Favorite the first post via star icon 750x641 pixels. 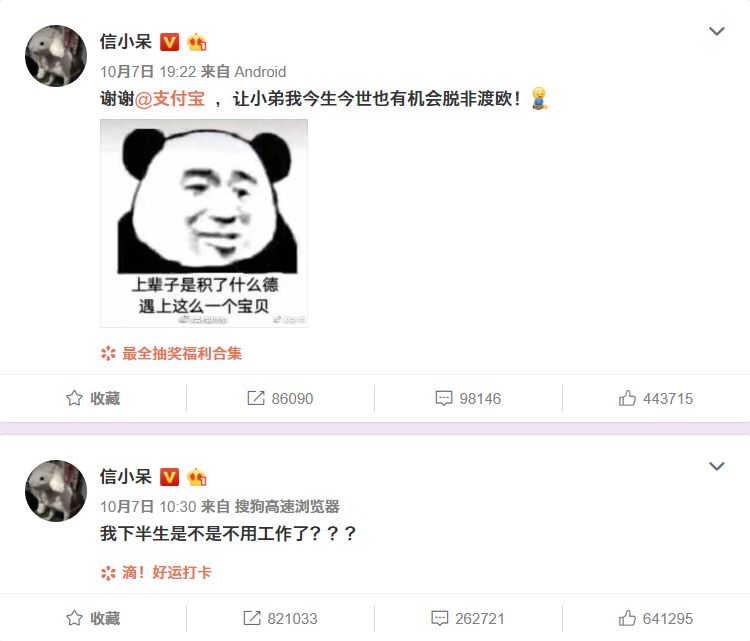[x=93, y=398]
